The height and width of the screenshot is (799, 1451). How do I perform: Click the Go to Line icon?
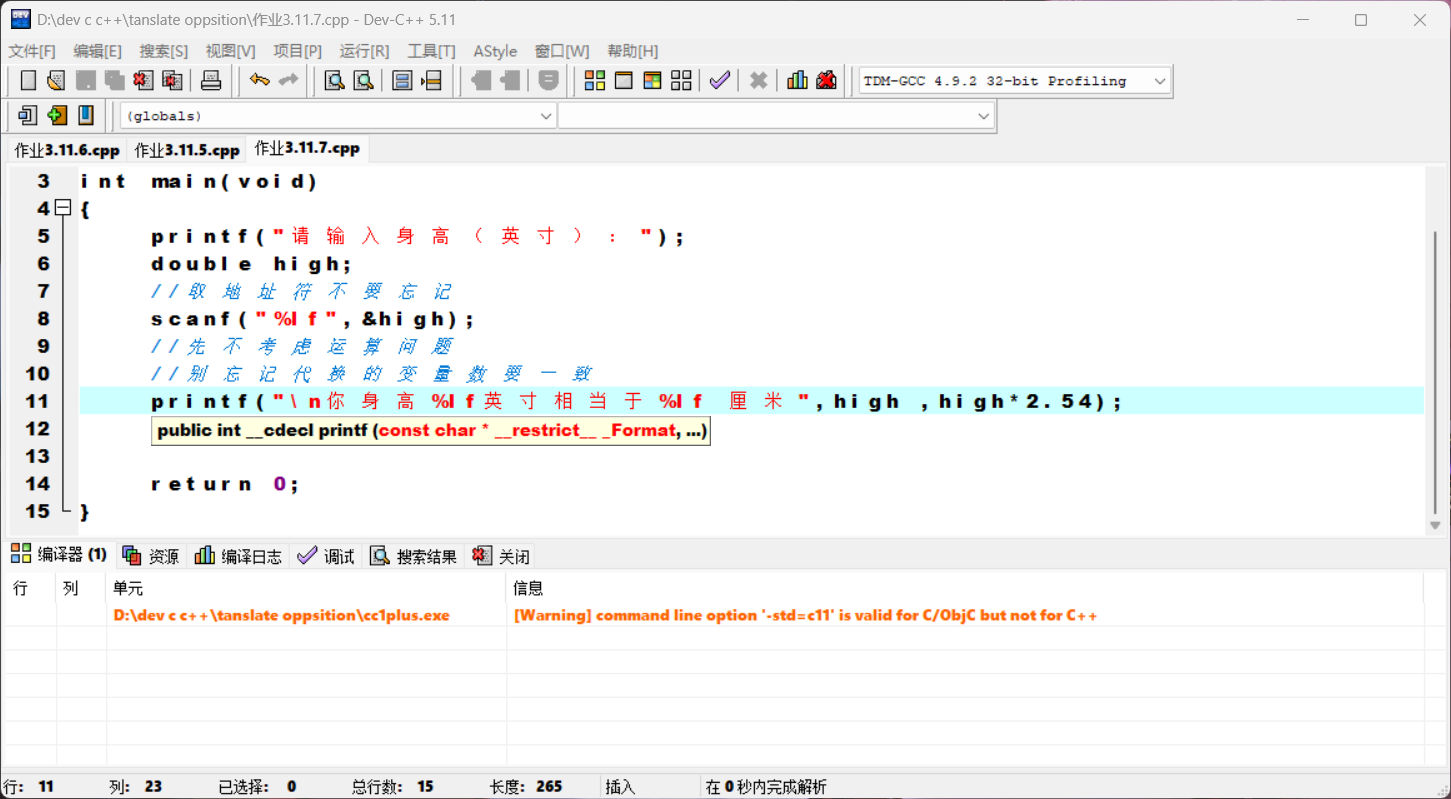coord(431,81)
